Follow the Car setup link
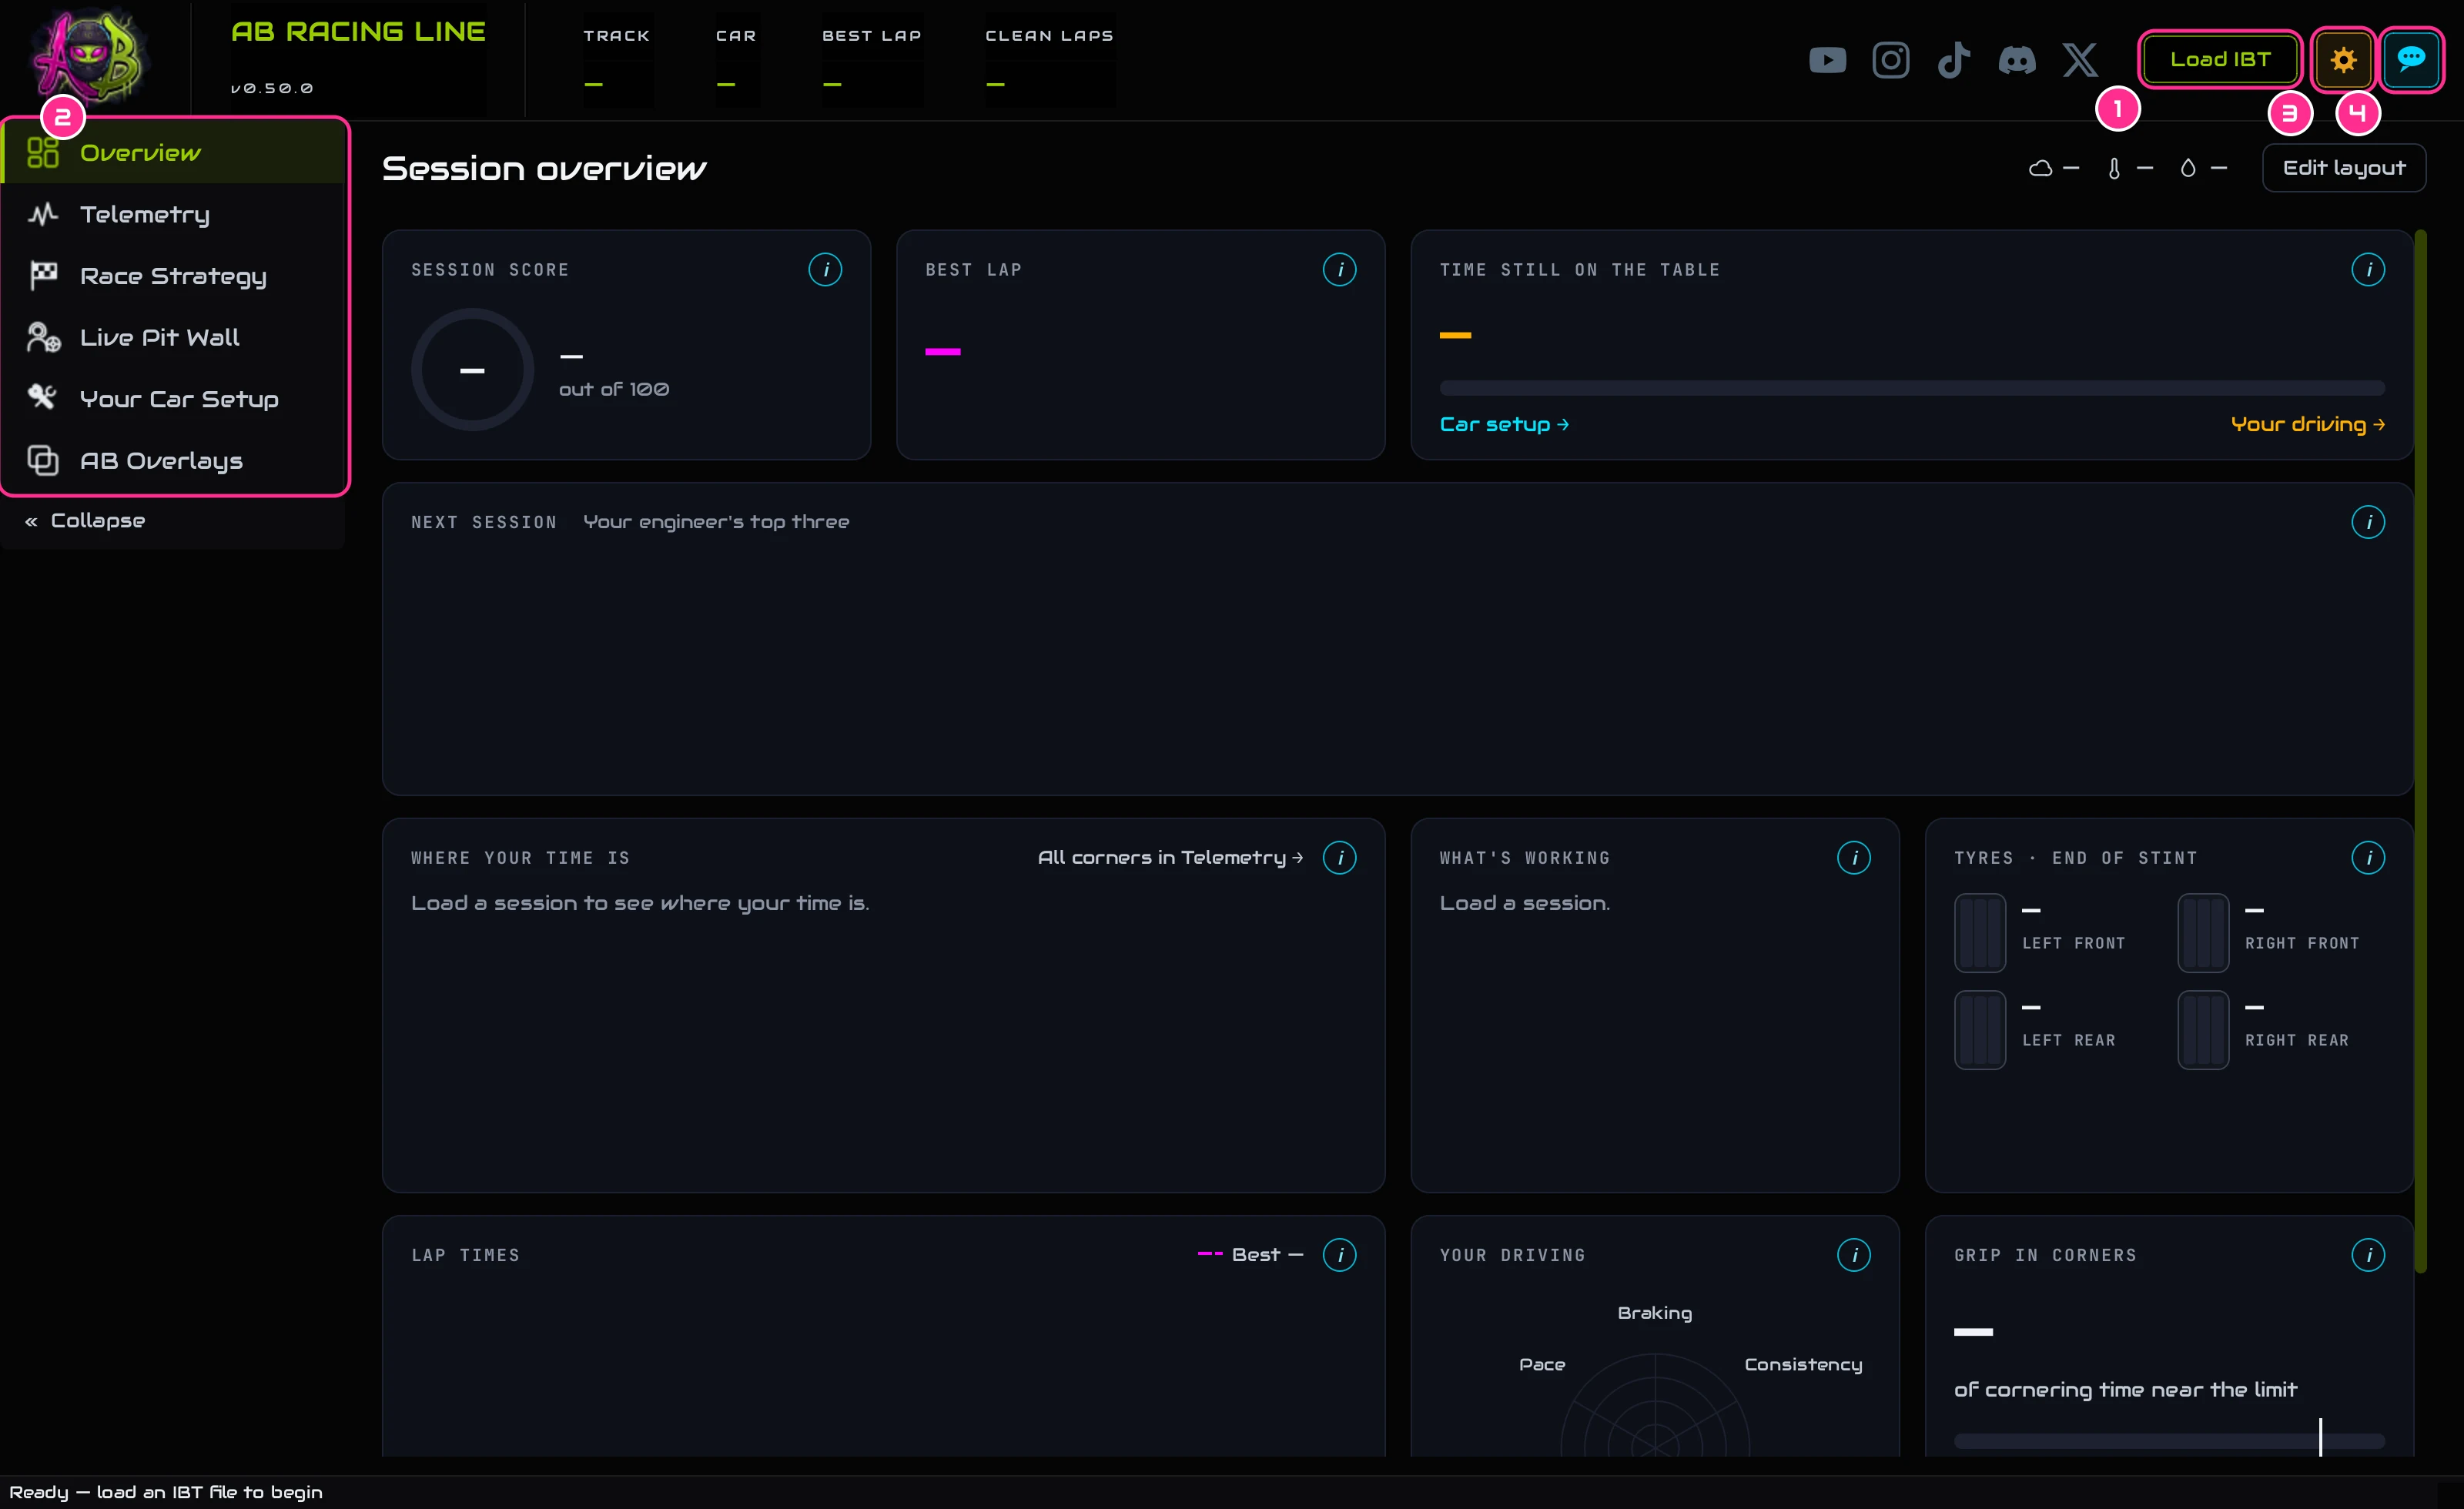The width and height of the screenshot is (2464, 1509). coord(1503,424)
